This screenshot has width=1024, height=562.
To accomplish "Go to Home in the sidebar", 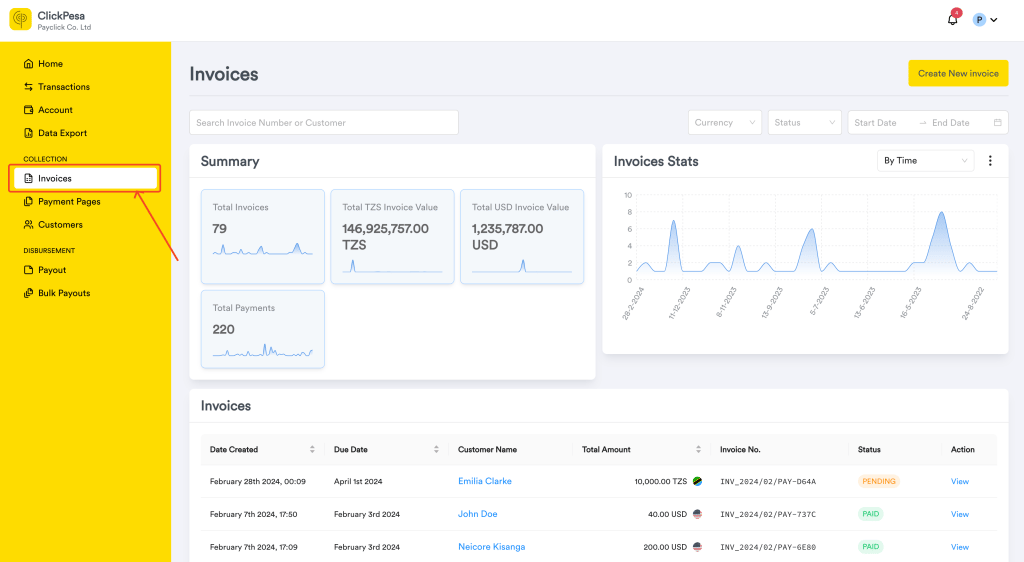I will tap(43, 63).
